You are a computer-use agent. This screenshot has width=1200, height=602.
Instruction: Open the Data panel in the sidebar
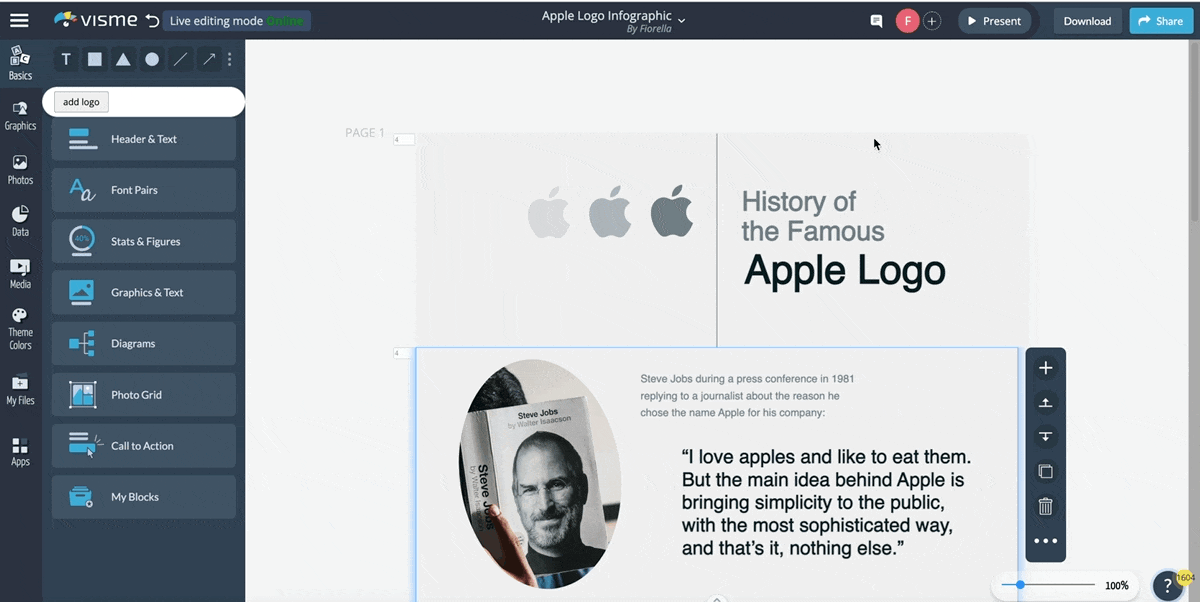pos(20,220)
